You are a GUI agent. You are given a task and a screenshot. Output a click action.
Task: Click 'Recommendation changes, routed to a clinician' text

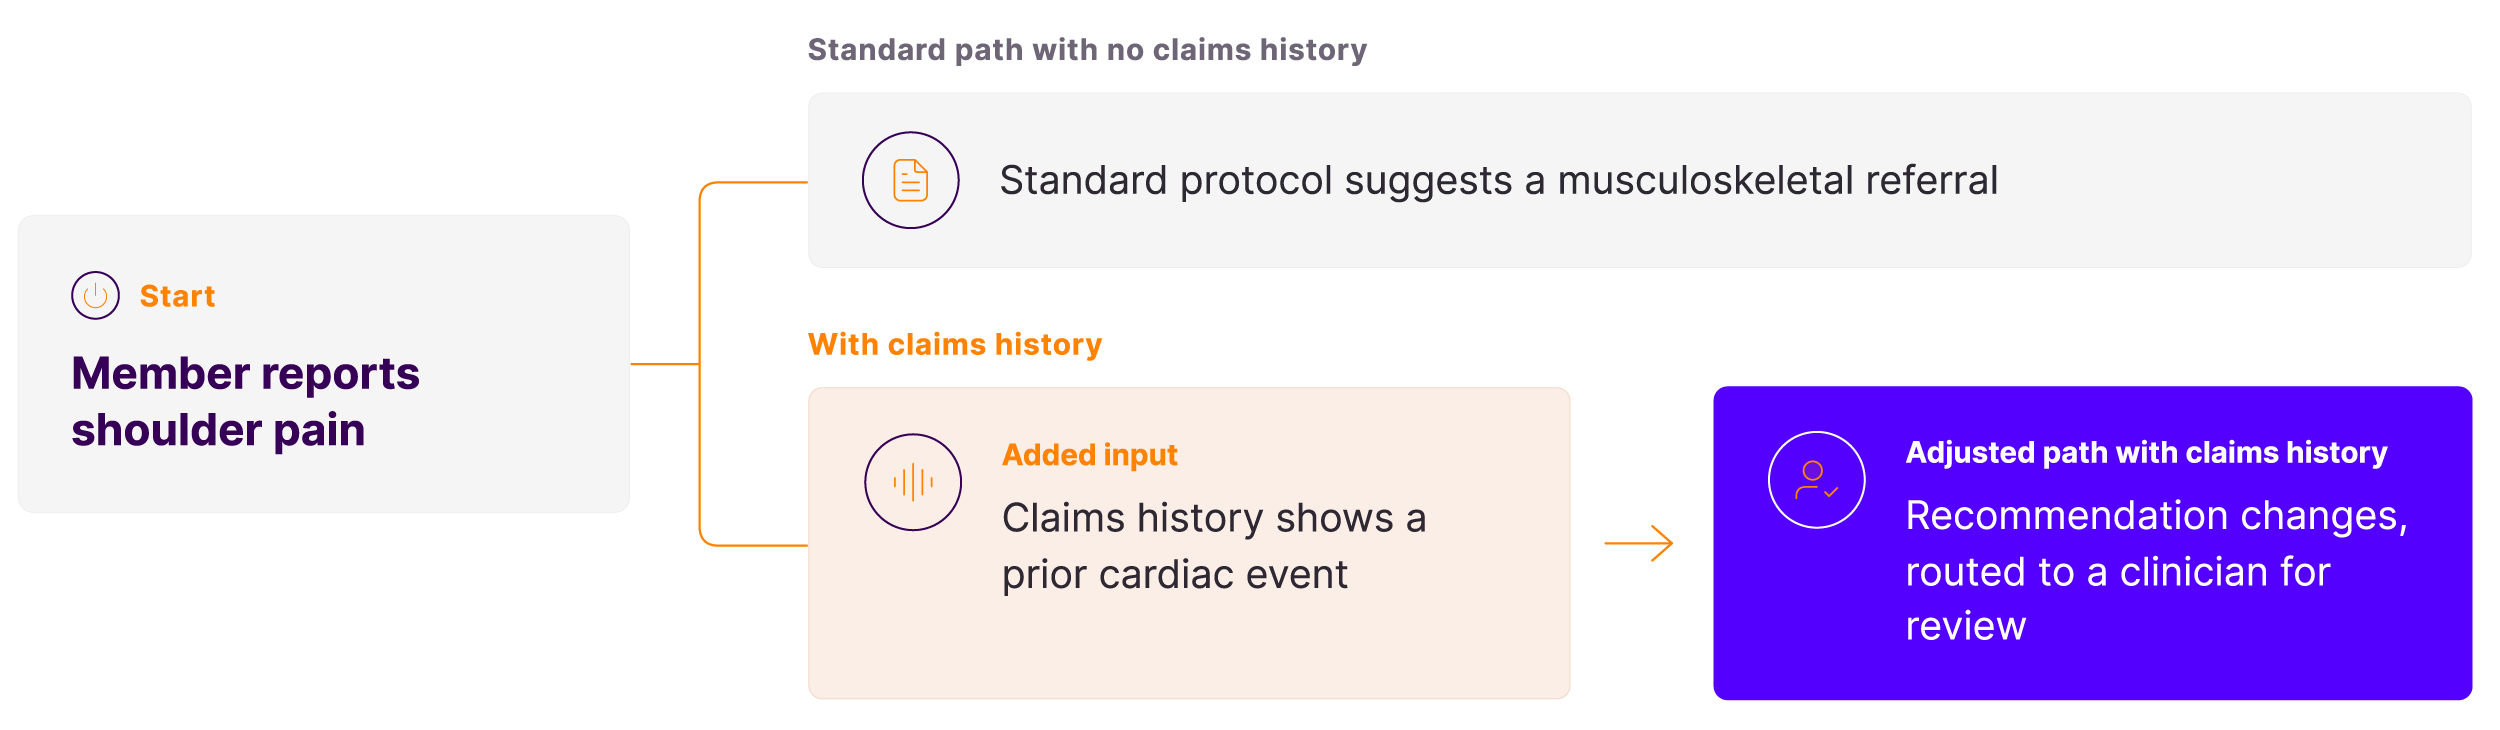pyautogui.click(x=2156, y=543)
